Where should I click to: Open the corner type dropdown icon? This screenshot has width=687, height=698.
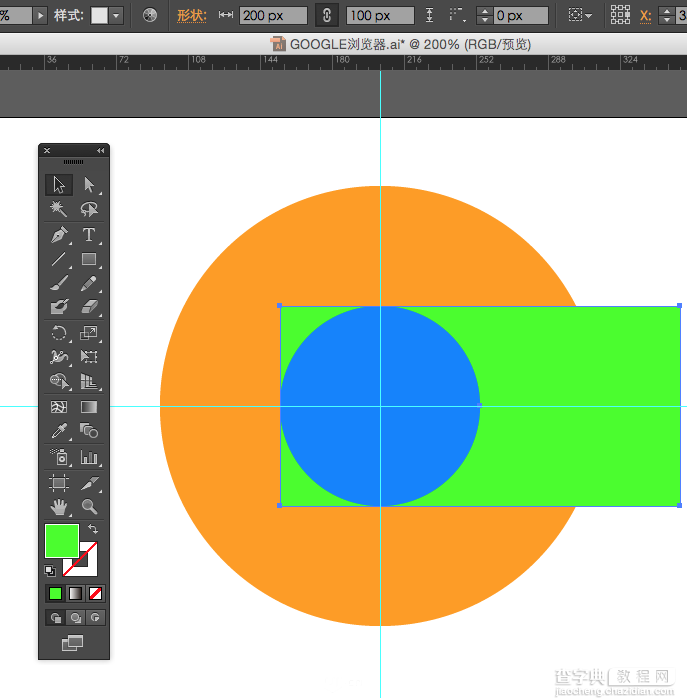[x=458, y=15]
